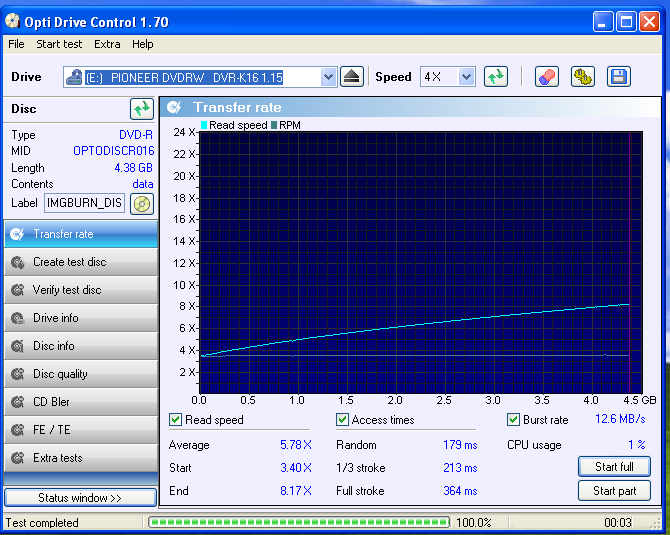
Task: Click the Transfer rate sidebar icon
Action: point(17,234)
